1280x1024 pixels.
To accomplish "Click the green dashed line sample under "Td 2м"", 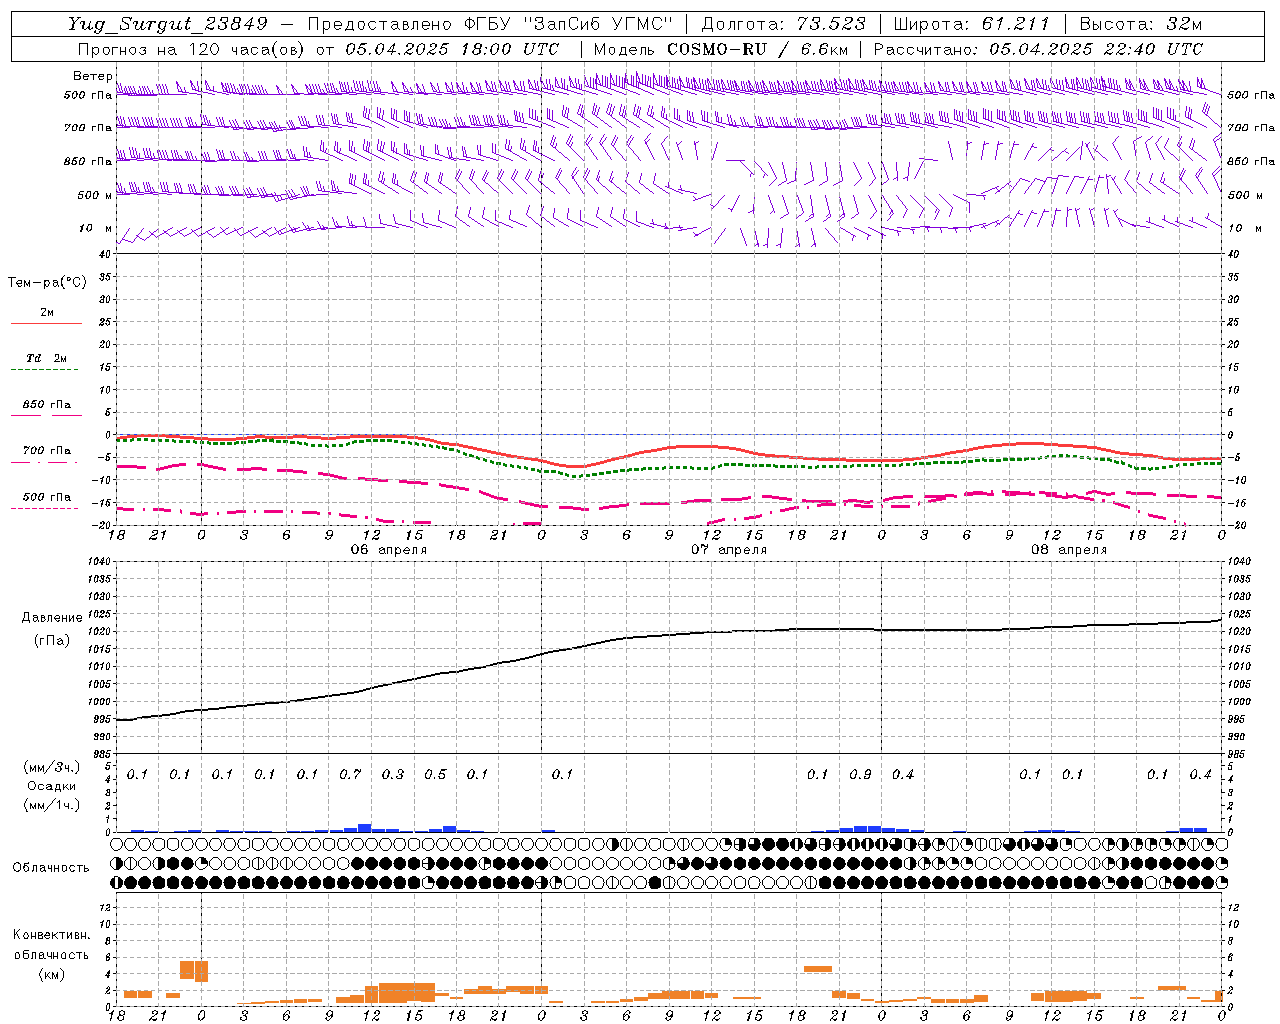I will tap(44, 370).
